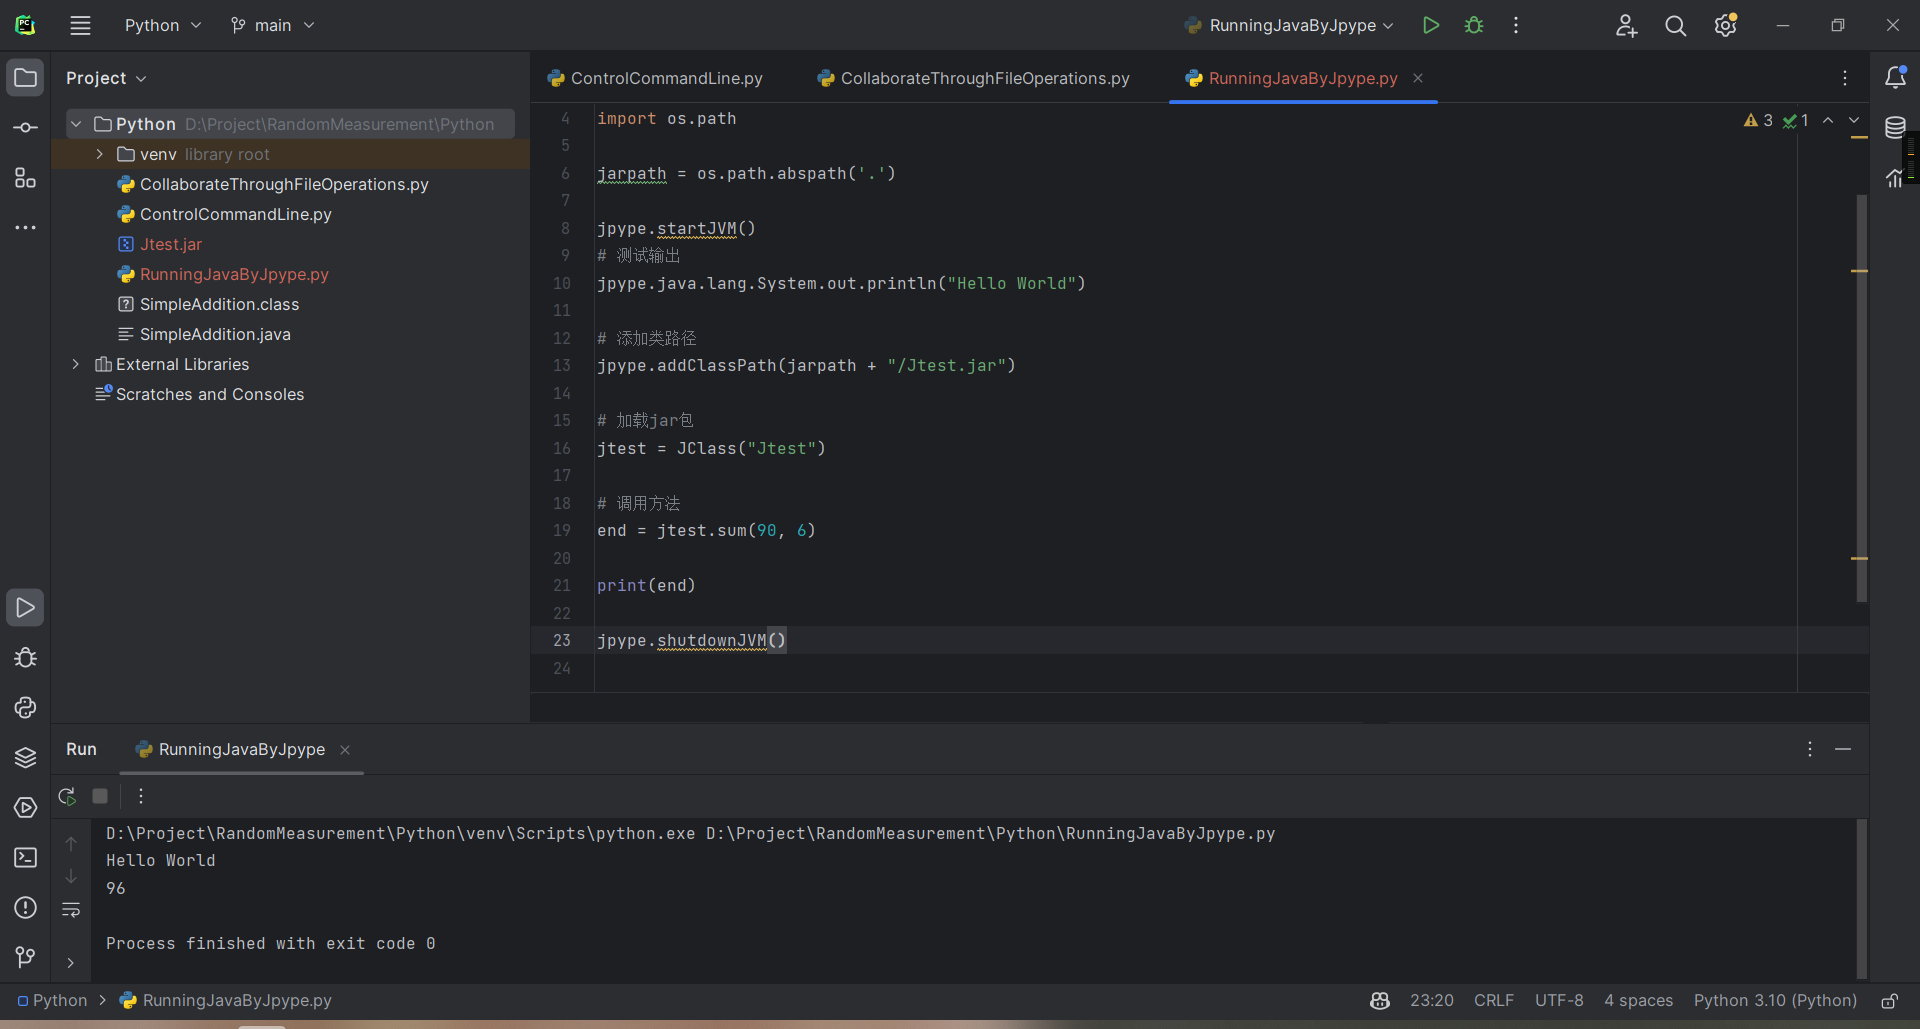Open more Run toolbar actions
The height and width of the screenshot is (1029, 1920).
tap(141, 797)
